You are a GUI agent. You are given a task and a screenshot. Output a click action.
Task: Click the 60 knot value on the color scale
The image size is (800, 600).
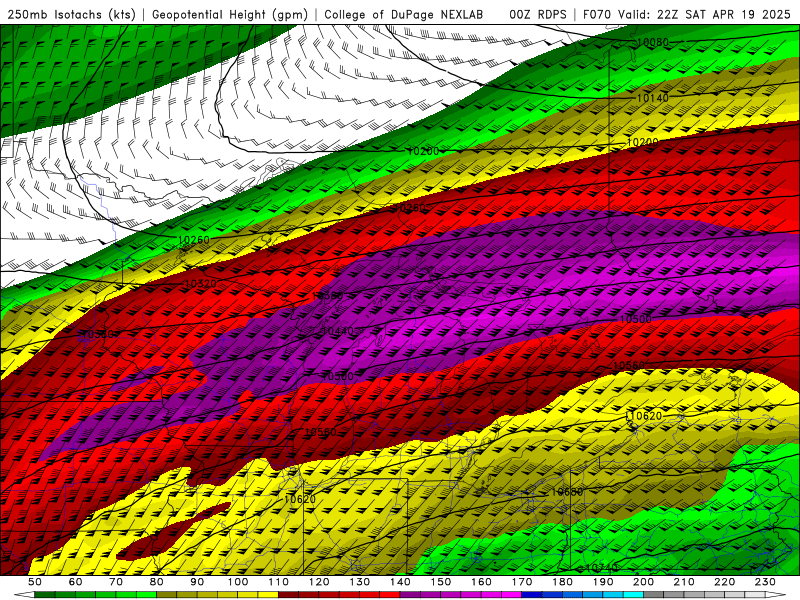click(76, 582)
